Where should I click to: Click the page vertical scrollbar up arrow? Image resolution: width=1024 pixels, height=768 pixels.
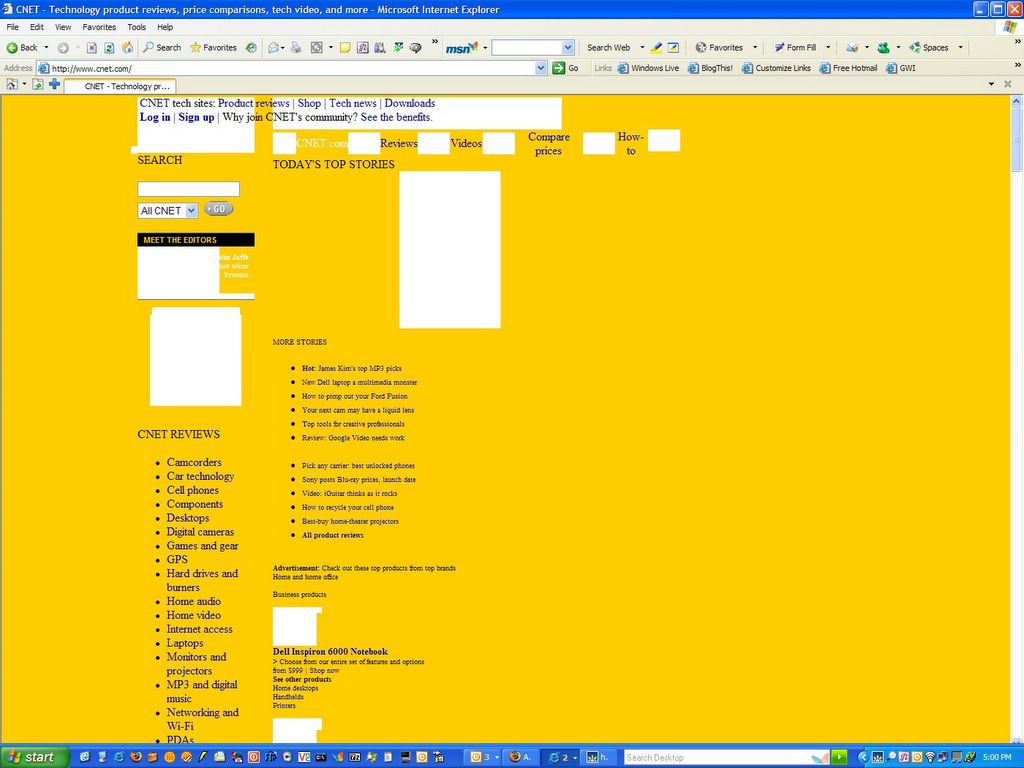(1016, 102)
